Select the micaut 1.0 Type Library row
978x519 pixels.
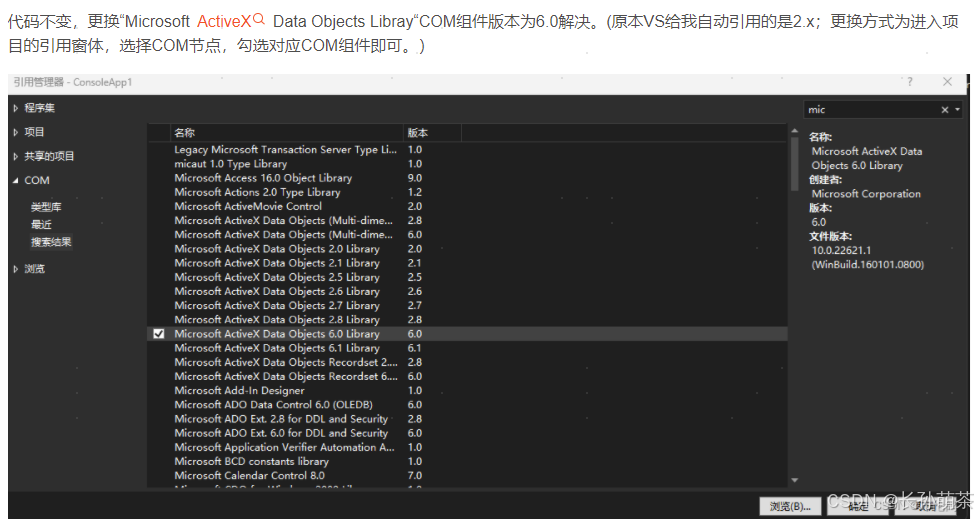point(467,164)
